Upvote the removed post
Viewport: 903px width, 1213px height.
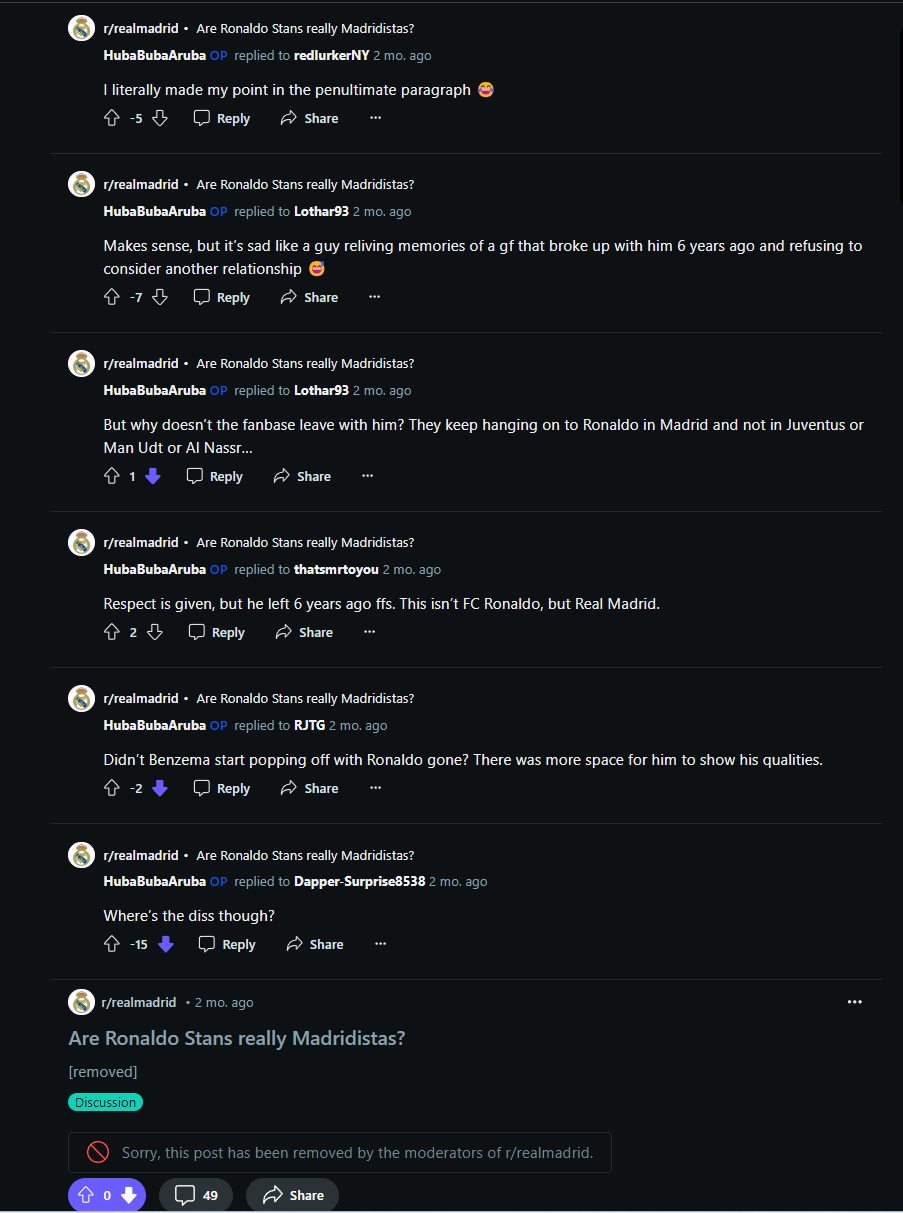(85, 1195)
